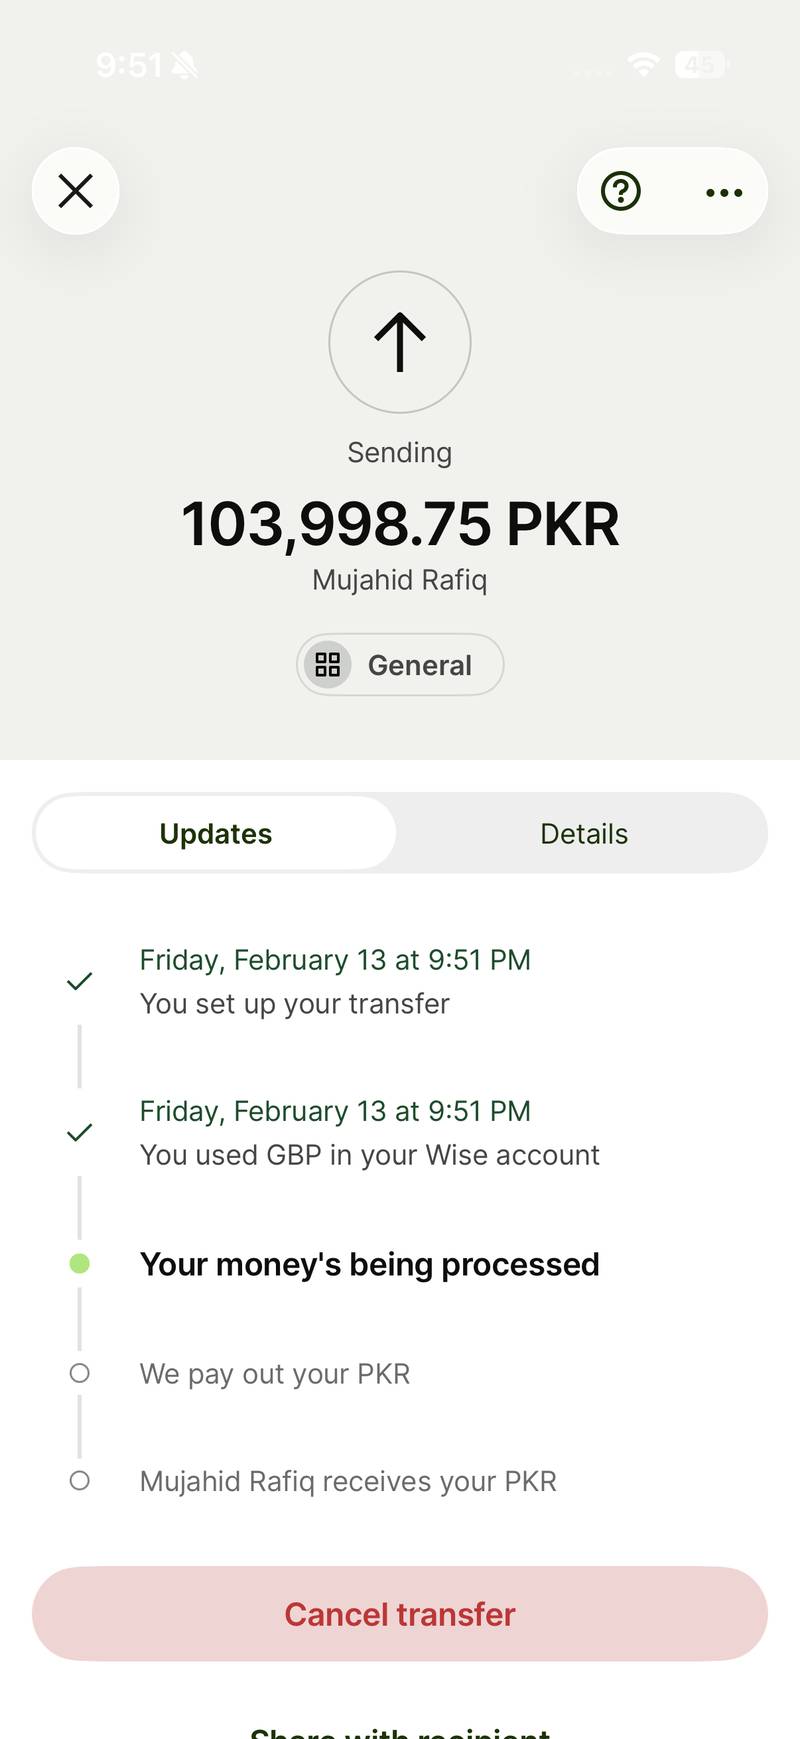Tap the Share with recipient link
This screenshot has width=800, height=1739.
(400, 1730)
